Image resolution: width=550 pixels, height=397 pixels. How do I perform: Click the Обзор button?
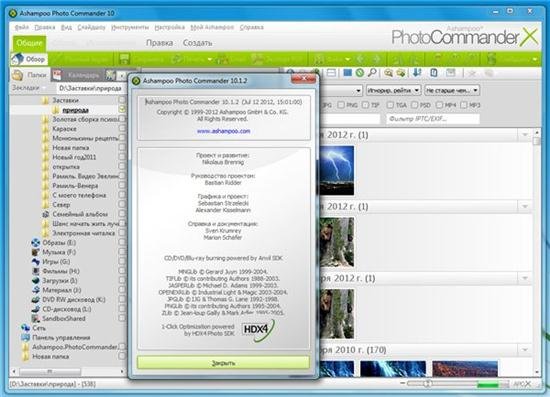coord(29,59)
